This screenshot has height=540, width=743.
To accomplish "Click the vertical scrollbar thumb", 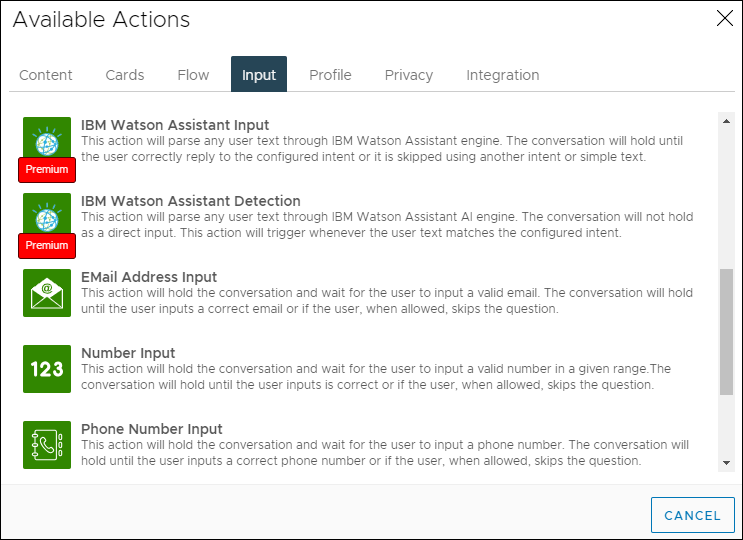I will 726,332.
